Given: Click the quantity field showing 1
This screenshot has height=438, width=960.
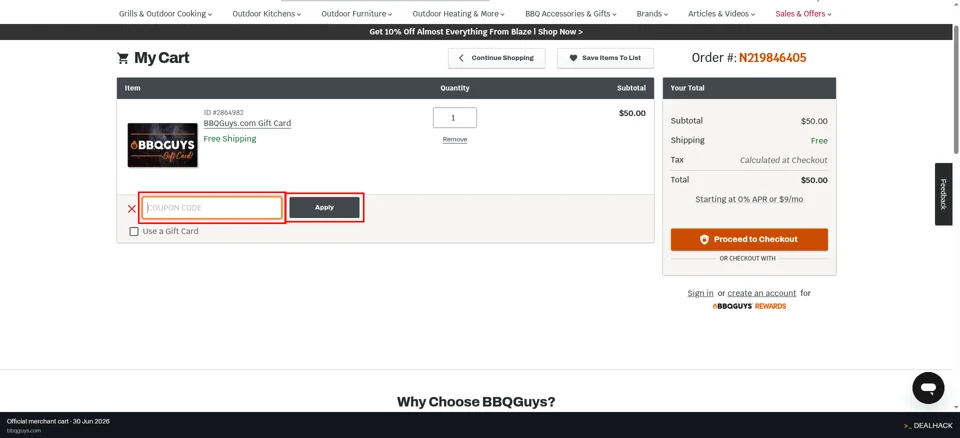Looking at the screenshot, I should [455, 118].
